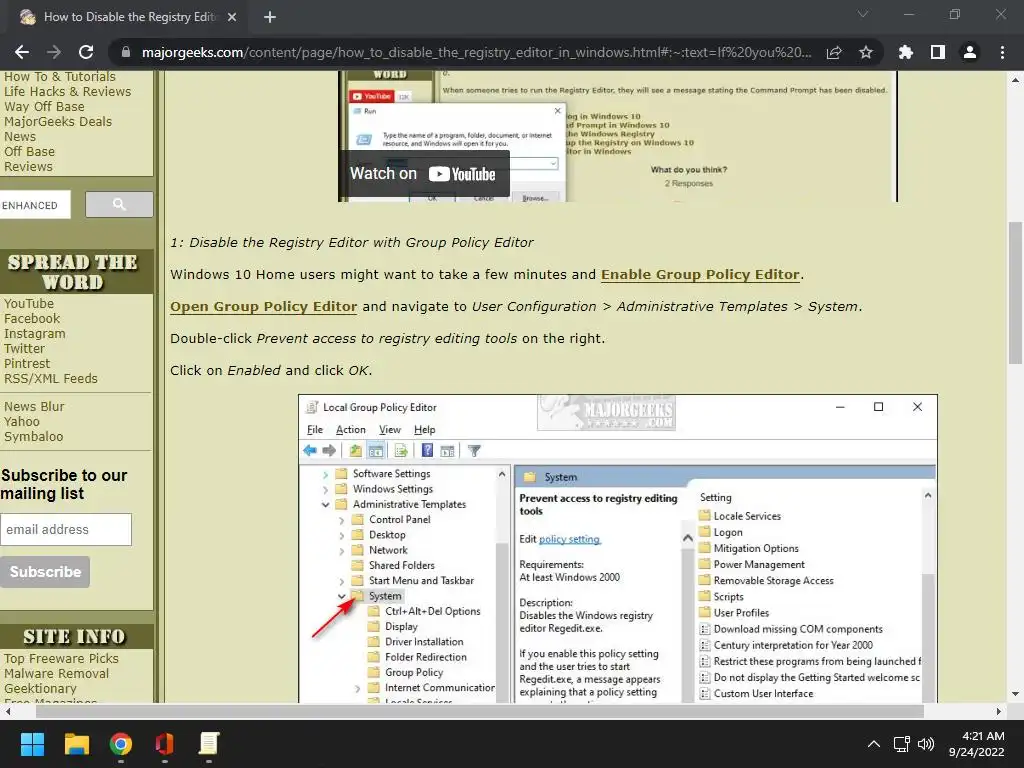Follow the 'Open Group Policy Editor' link
The height and width of the screenshot is (768, 1024).
tap(263, 306)
